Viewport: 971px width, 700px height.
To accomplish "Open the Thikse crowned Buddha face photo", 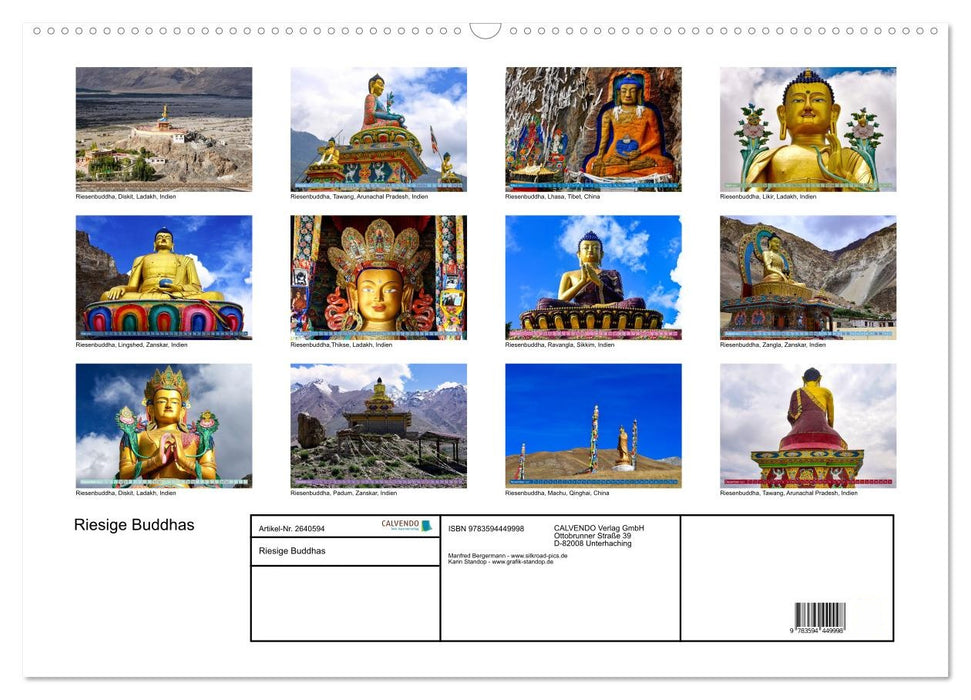I will pyautogui.click(x=378, y=277).
